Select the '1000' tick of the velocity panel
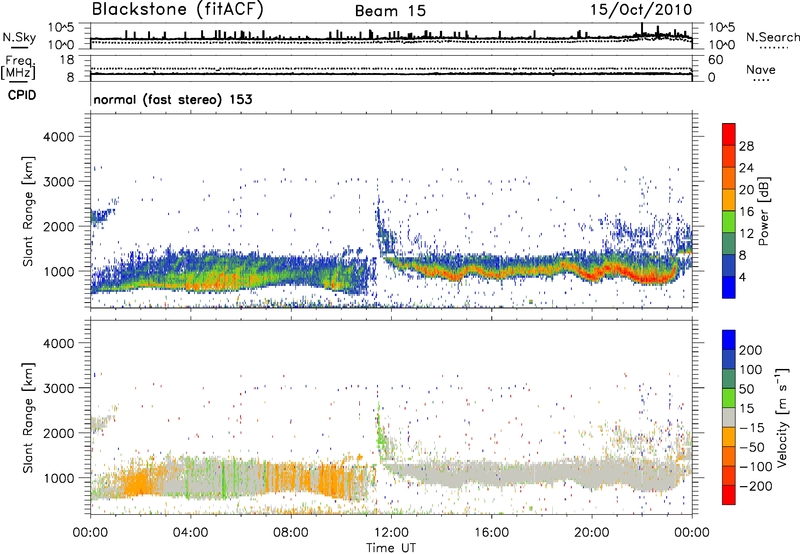This screenshot has width=800, height=554. 59,478
